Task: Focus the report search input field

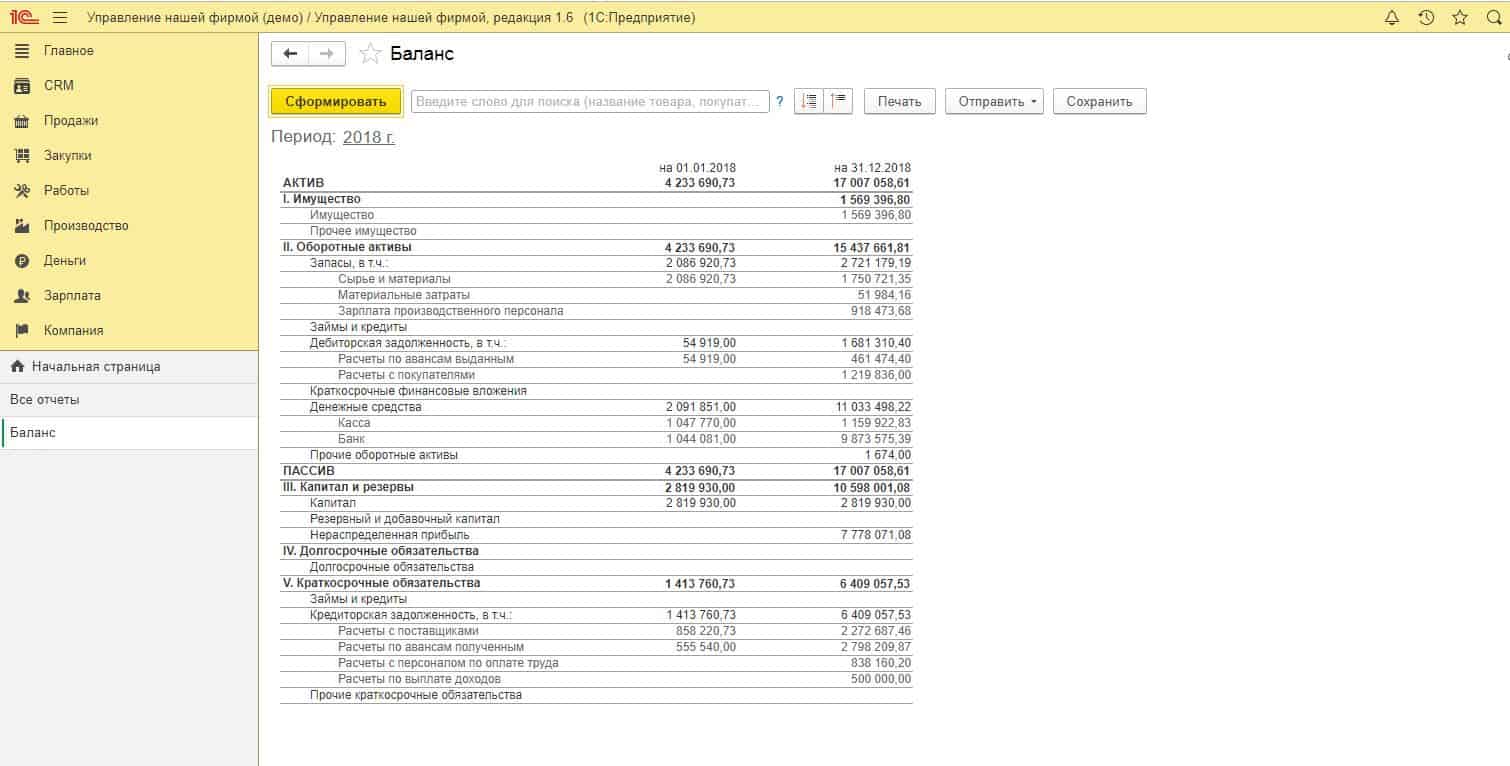Action: (590, 101)
